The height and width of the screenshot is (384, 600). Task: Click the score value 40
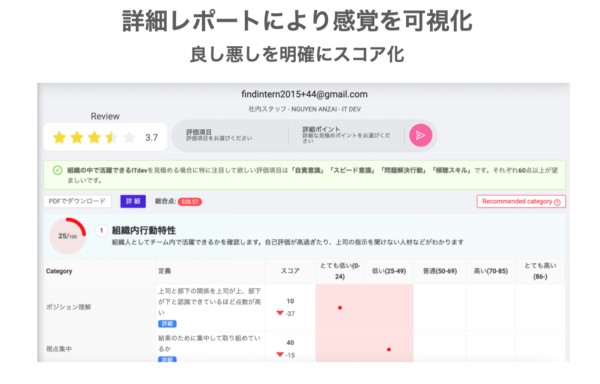pyautogui.click(x=290, y=343)
